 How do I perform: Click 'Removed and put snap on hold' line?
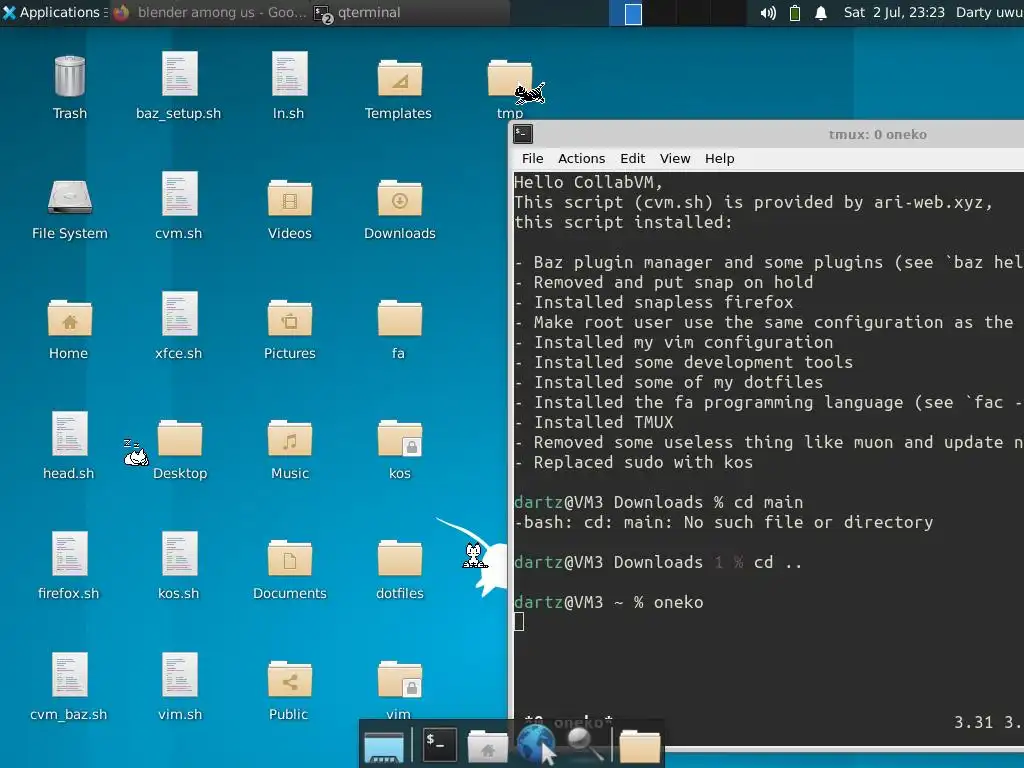coord(673,282)
